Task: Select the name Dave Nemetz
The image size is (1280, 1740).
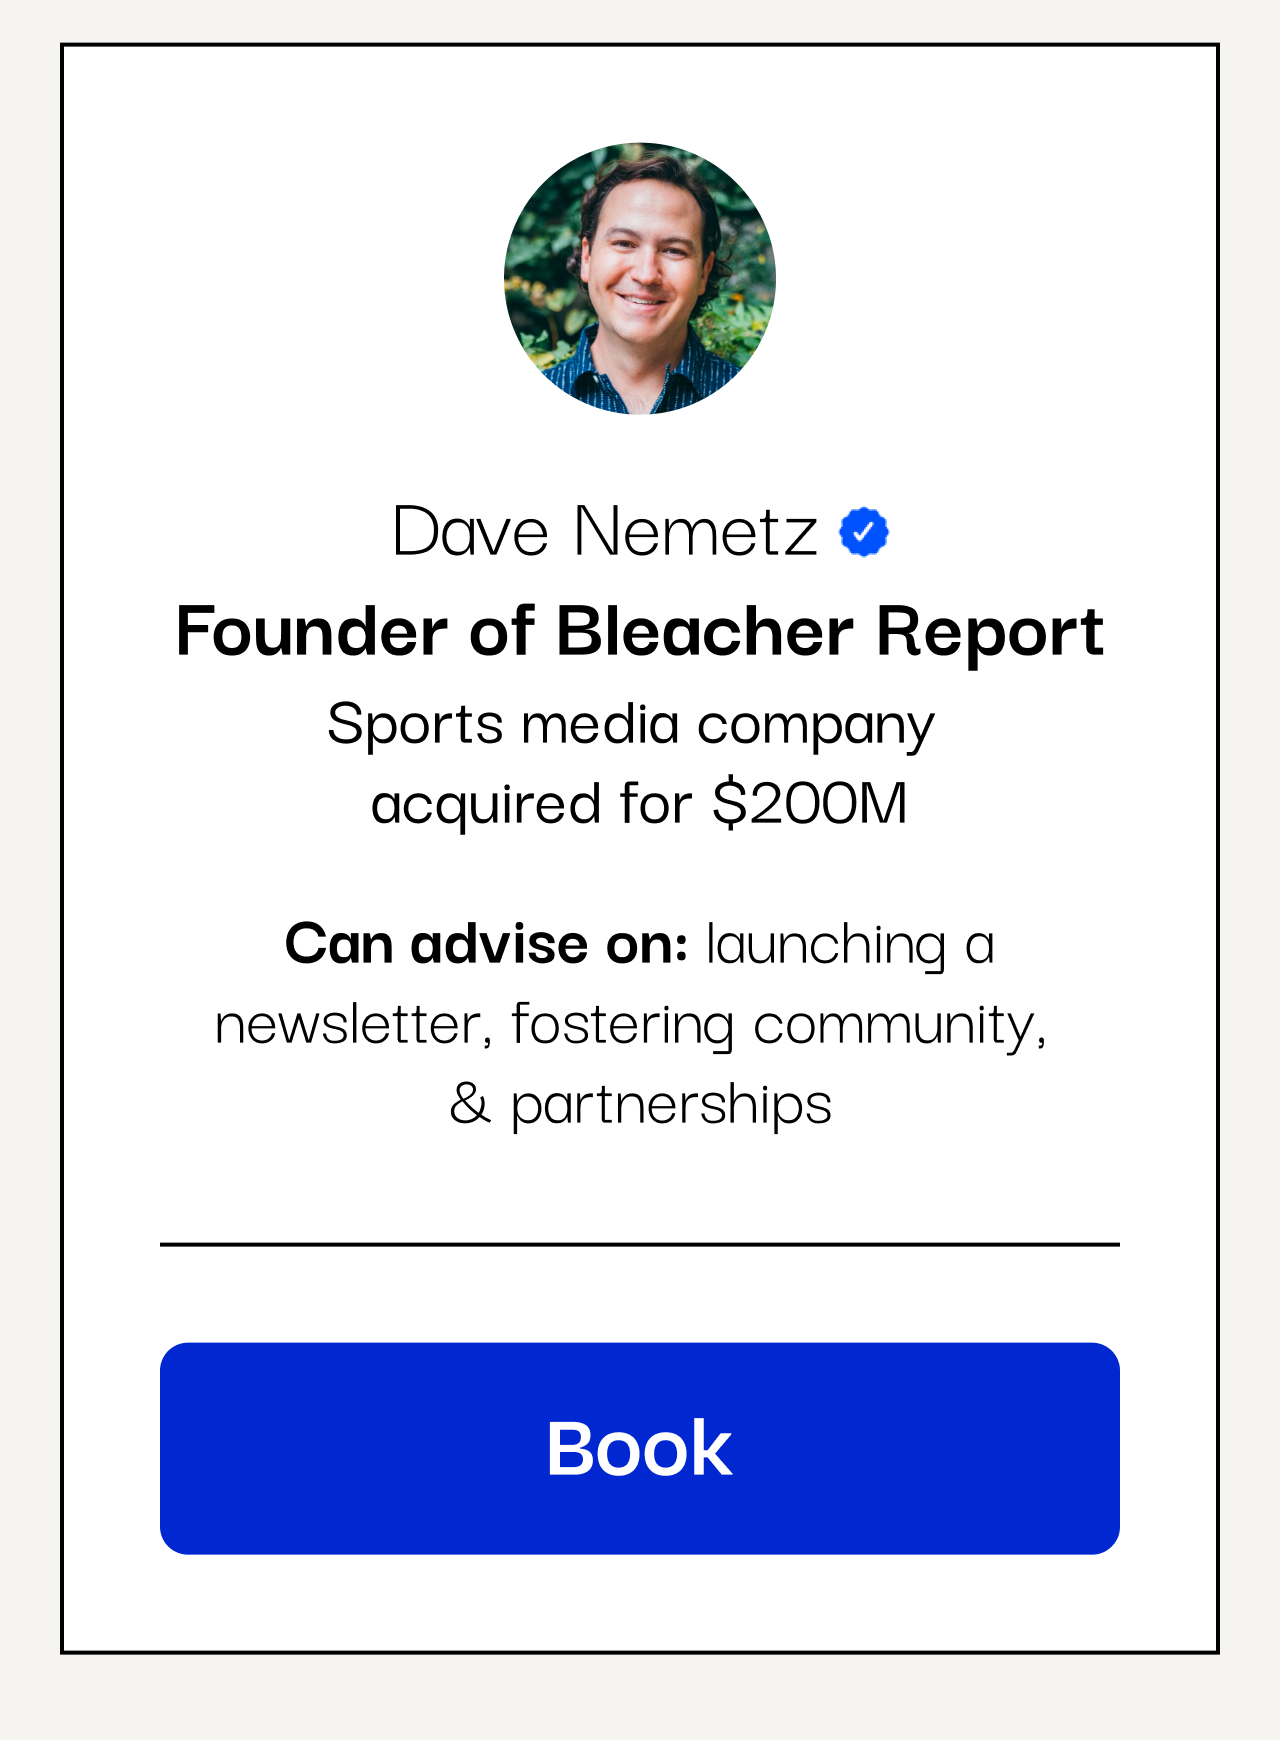Action: 605,531
